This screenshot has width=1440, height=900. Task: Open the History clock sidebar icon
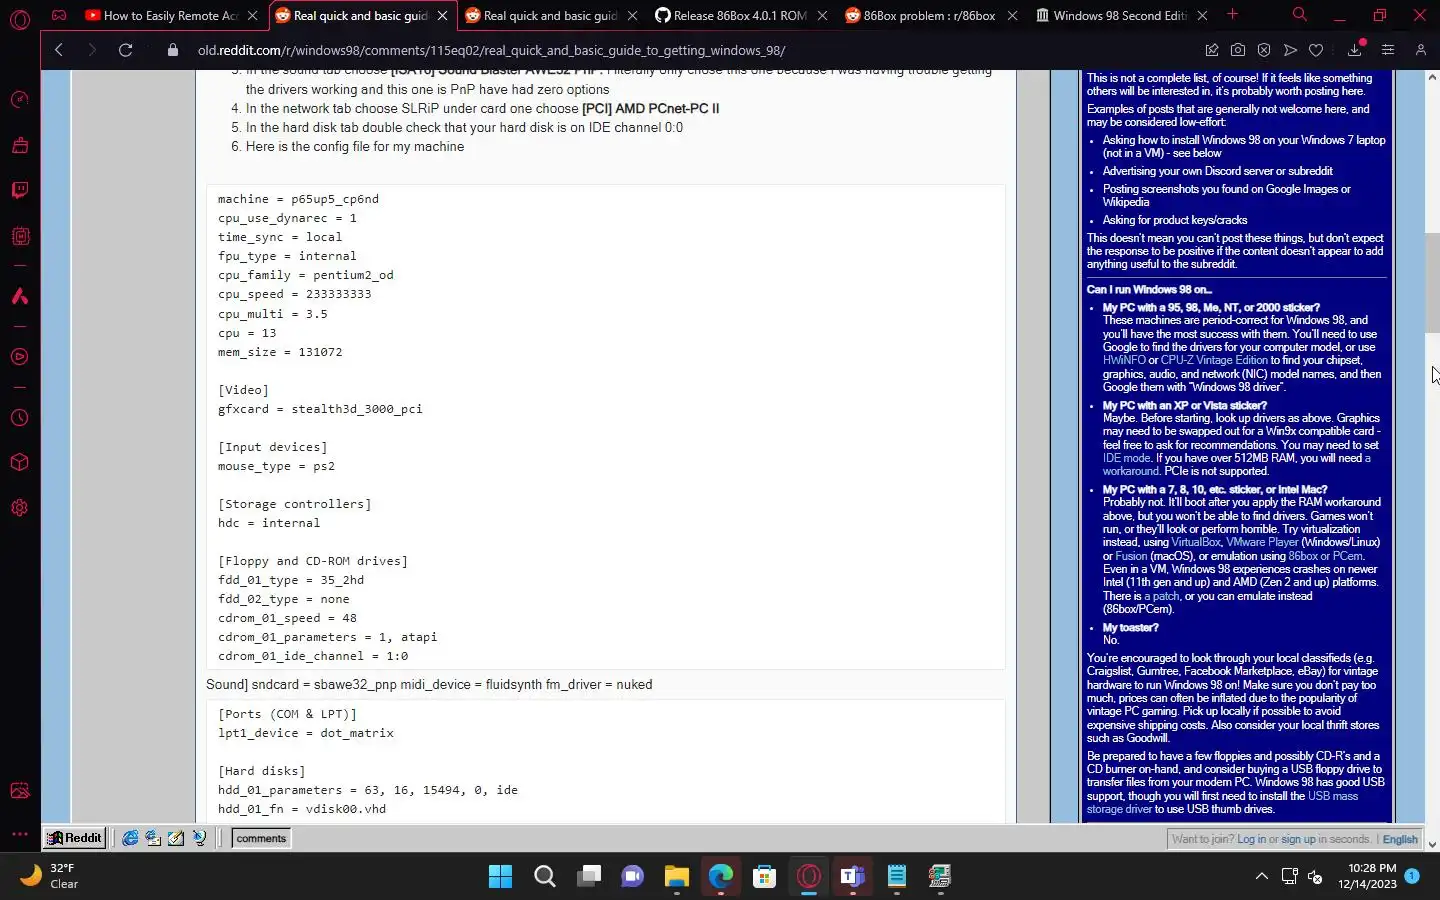20,418
